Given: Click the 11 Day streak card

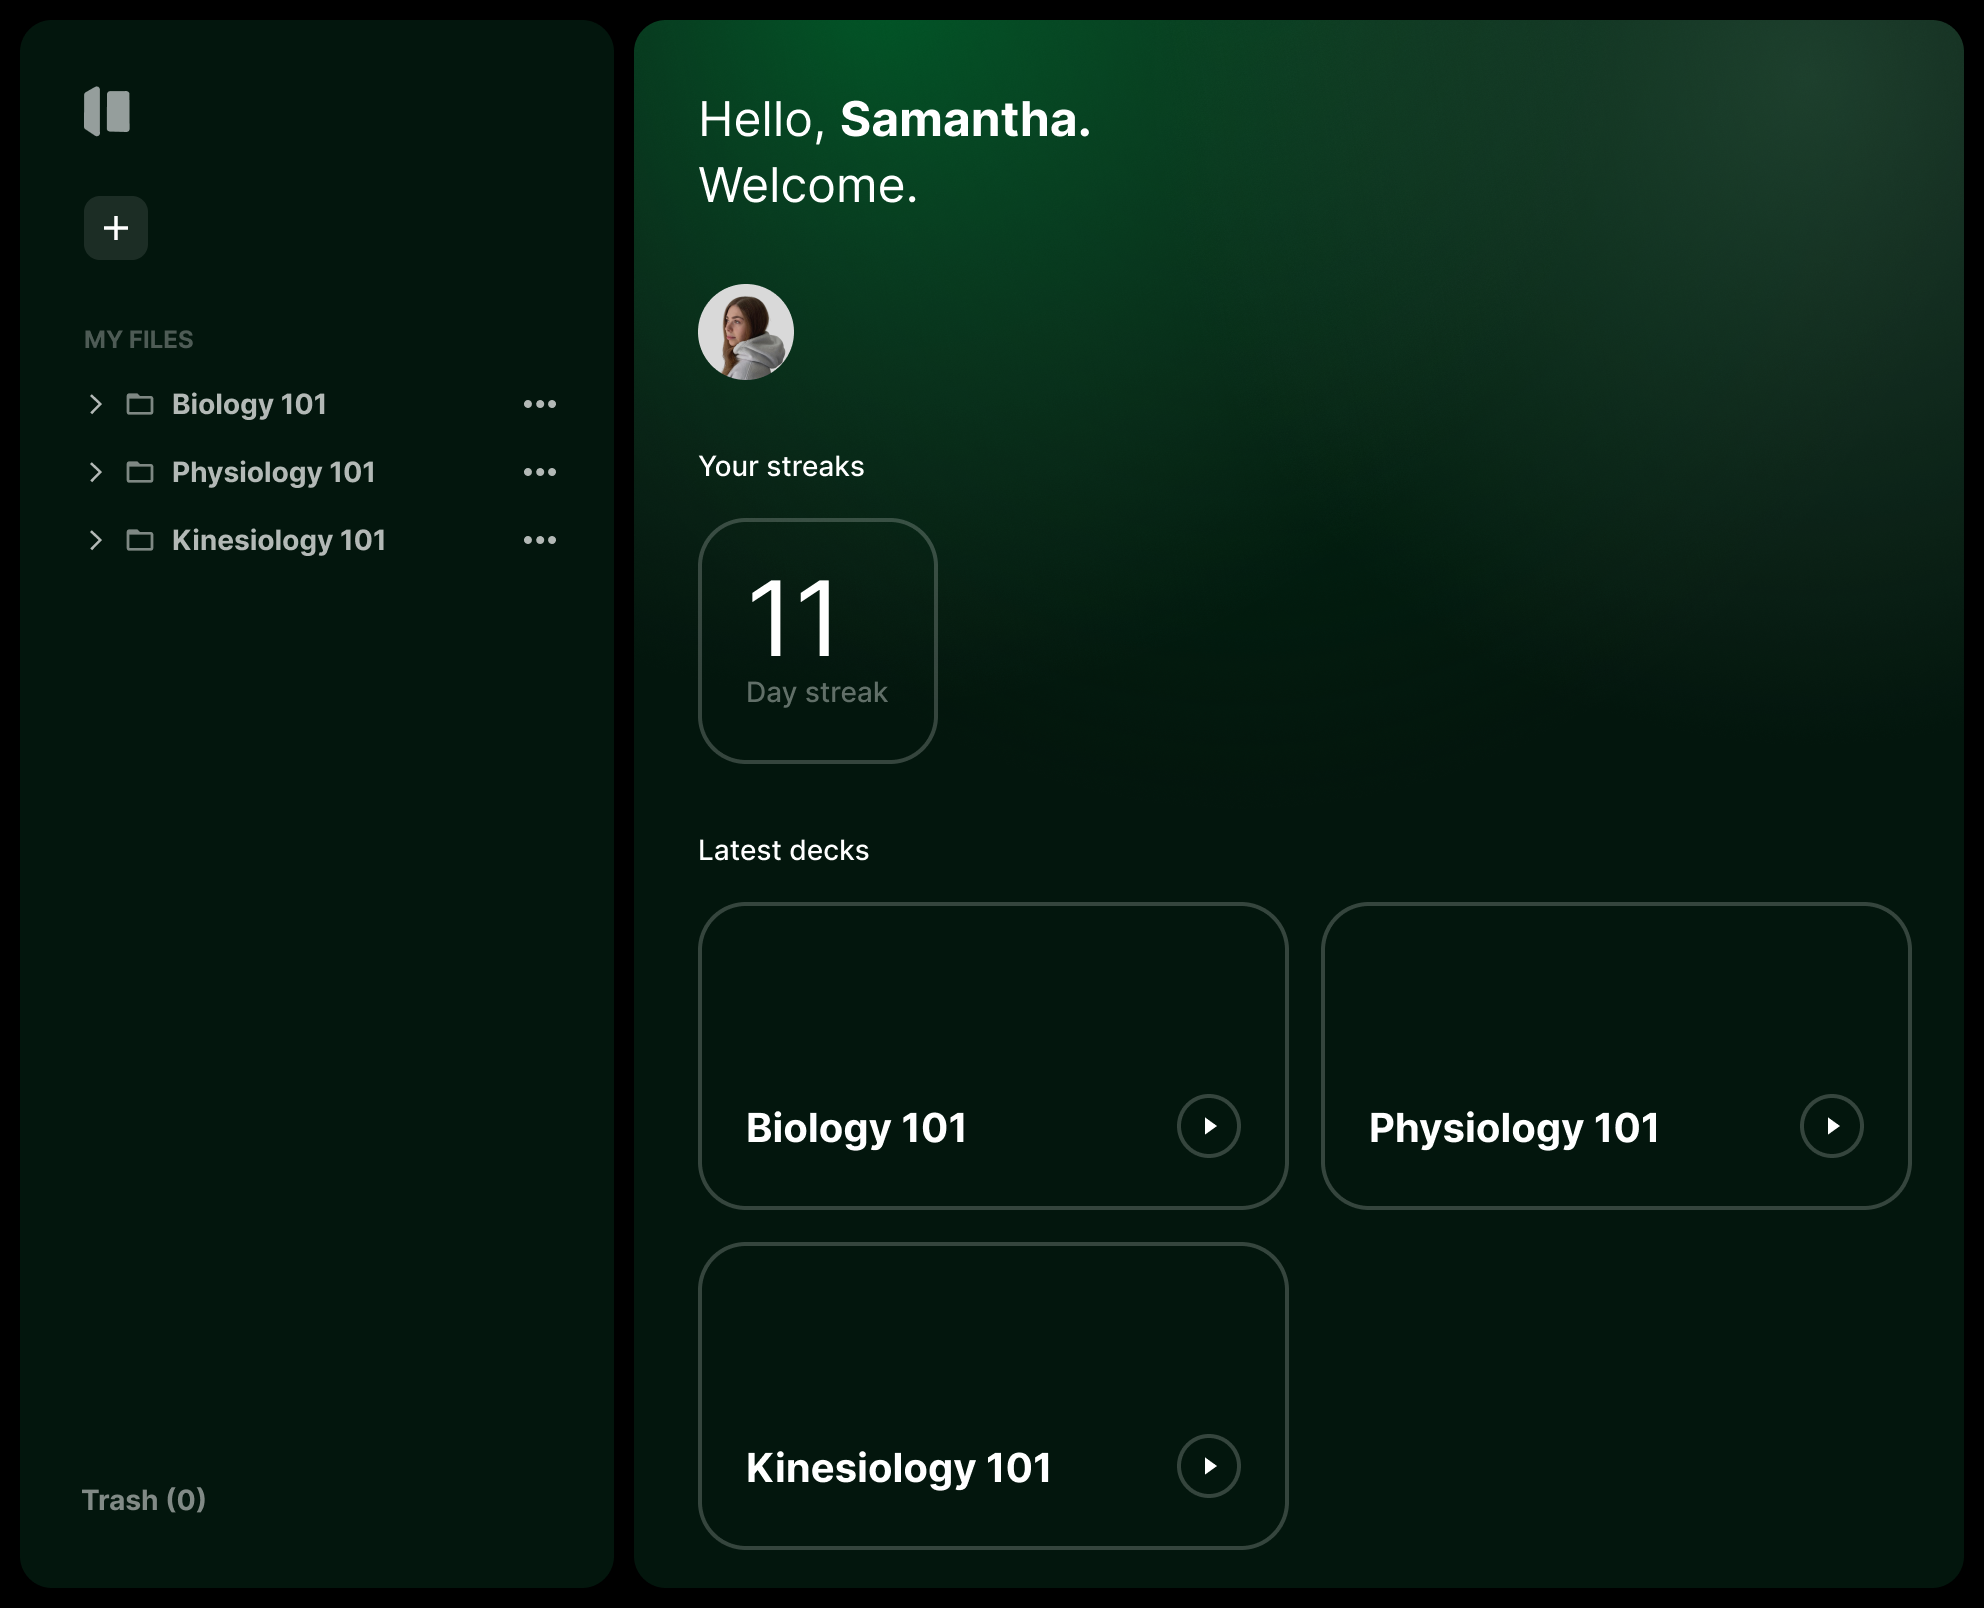Looking at the screenshot, I should point(817,640).
